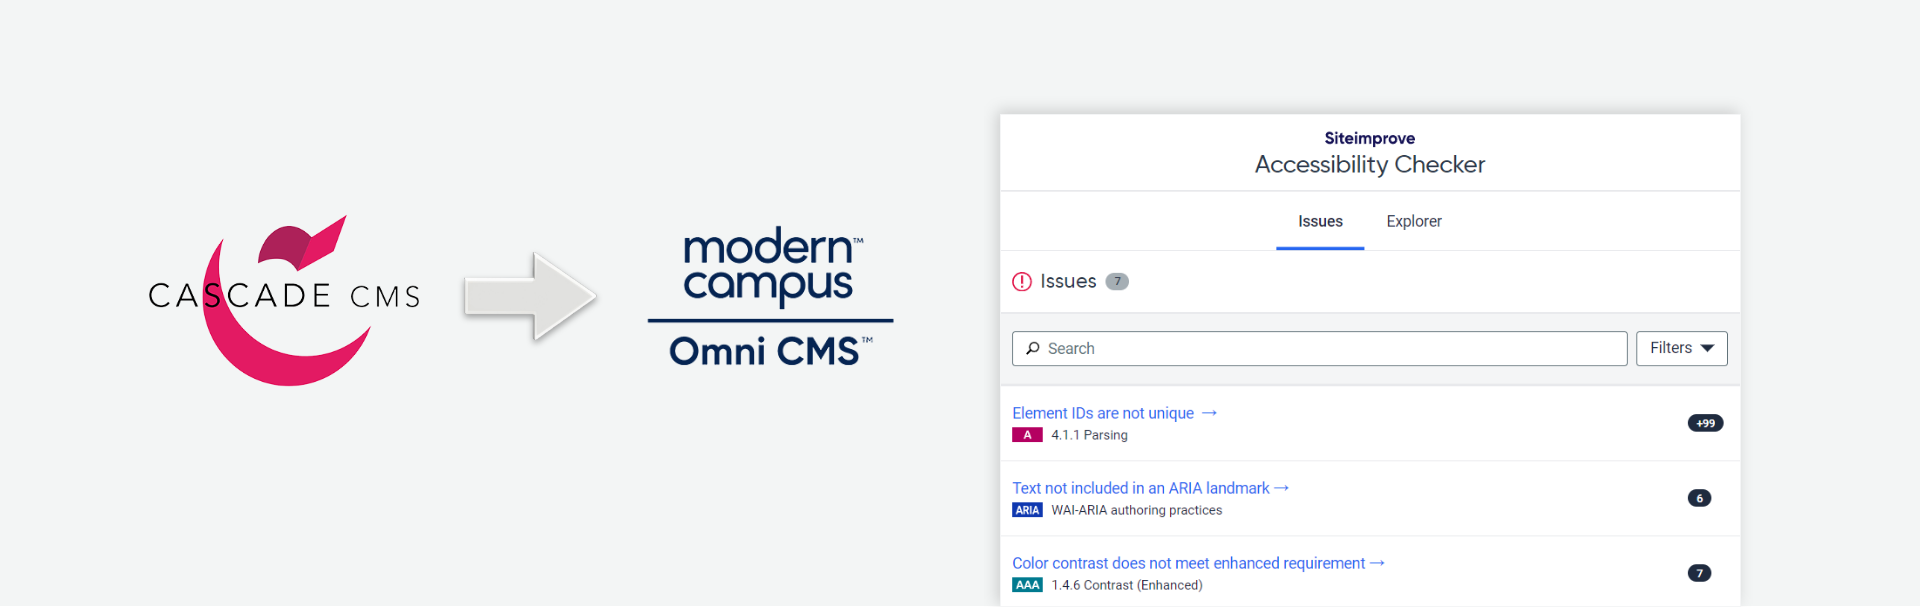Switch to the Explorer tab

pos(1413,221)
